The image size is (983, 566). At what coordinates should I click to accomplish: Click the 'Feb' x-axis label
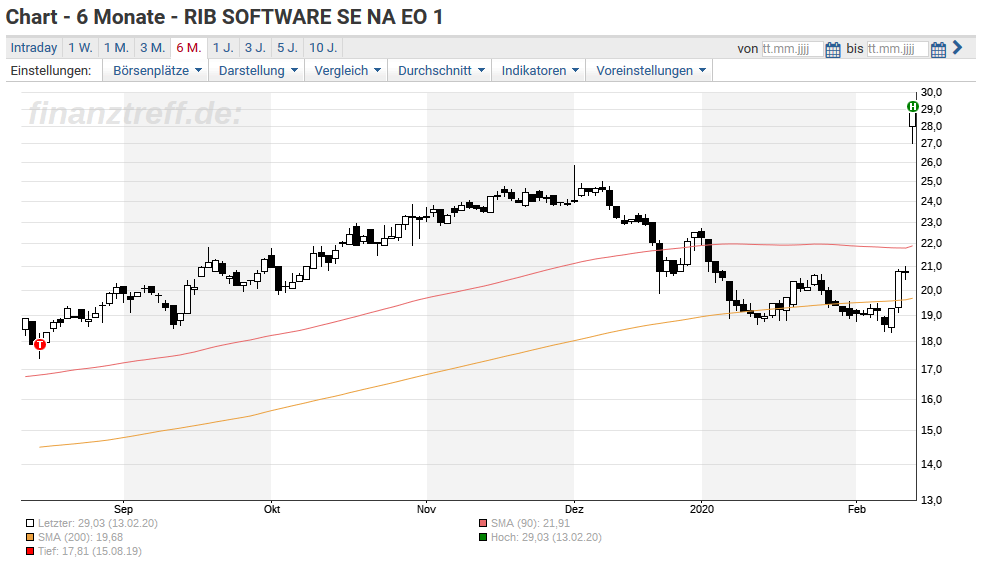coord(857,510)
